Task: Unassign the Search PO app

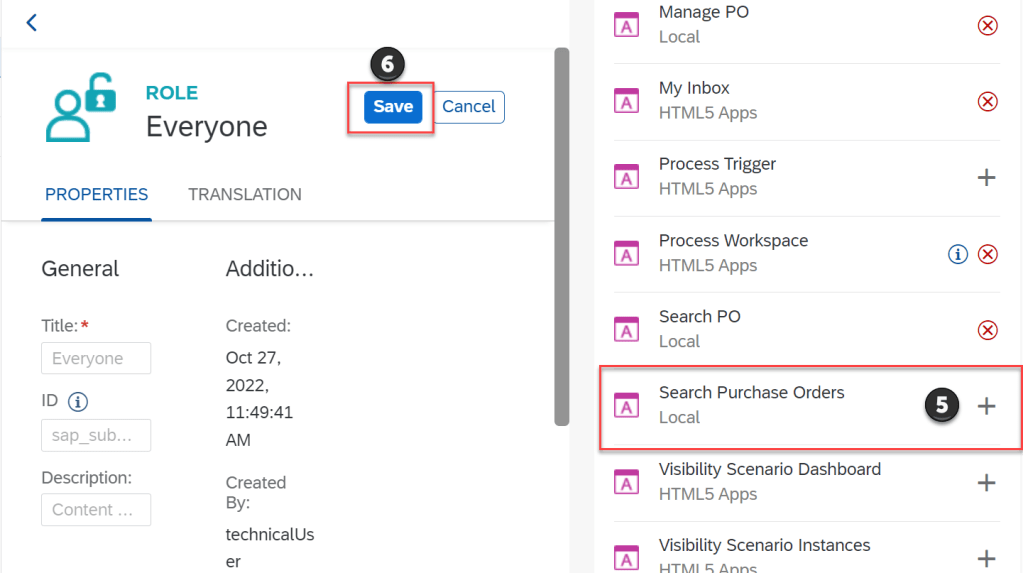Action: click(987, 330)
